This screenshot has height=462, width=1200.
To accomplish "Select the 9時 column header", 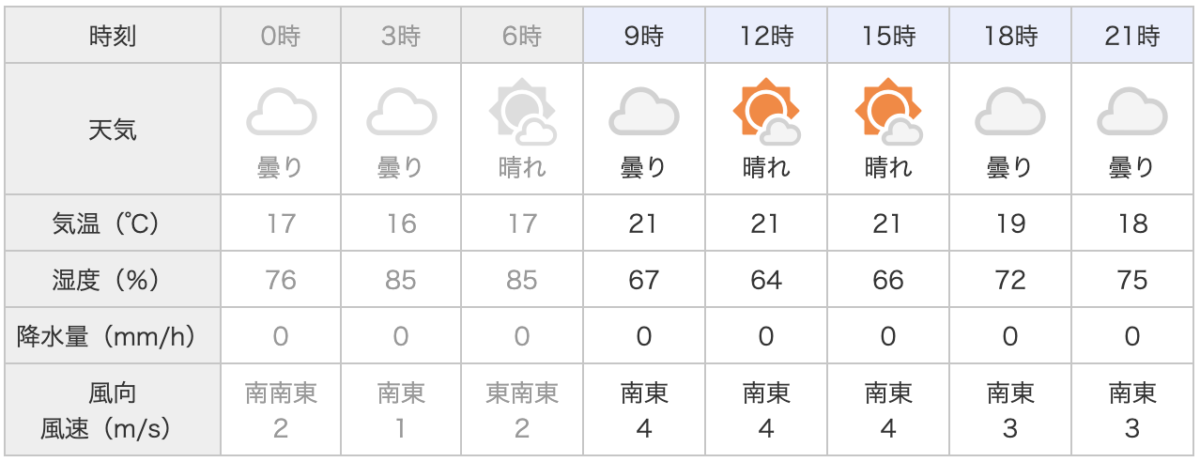I will click(x=643, y=38).
